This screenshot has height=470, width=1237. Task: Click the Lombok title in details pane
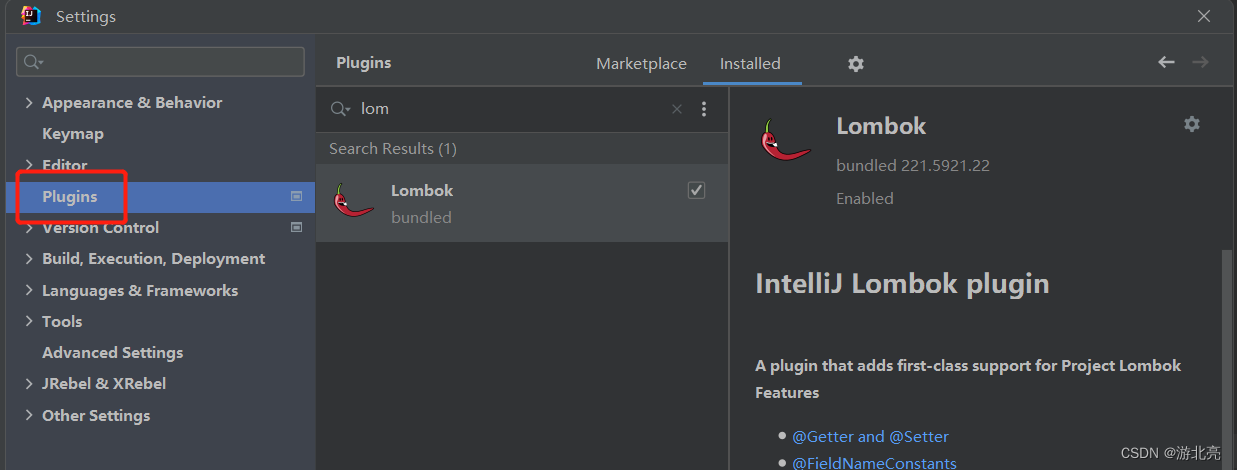tap(881, 126)
